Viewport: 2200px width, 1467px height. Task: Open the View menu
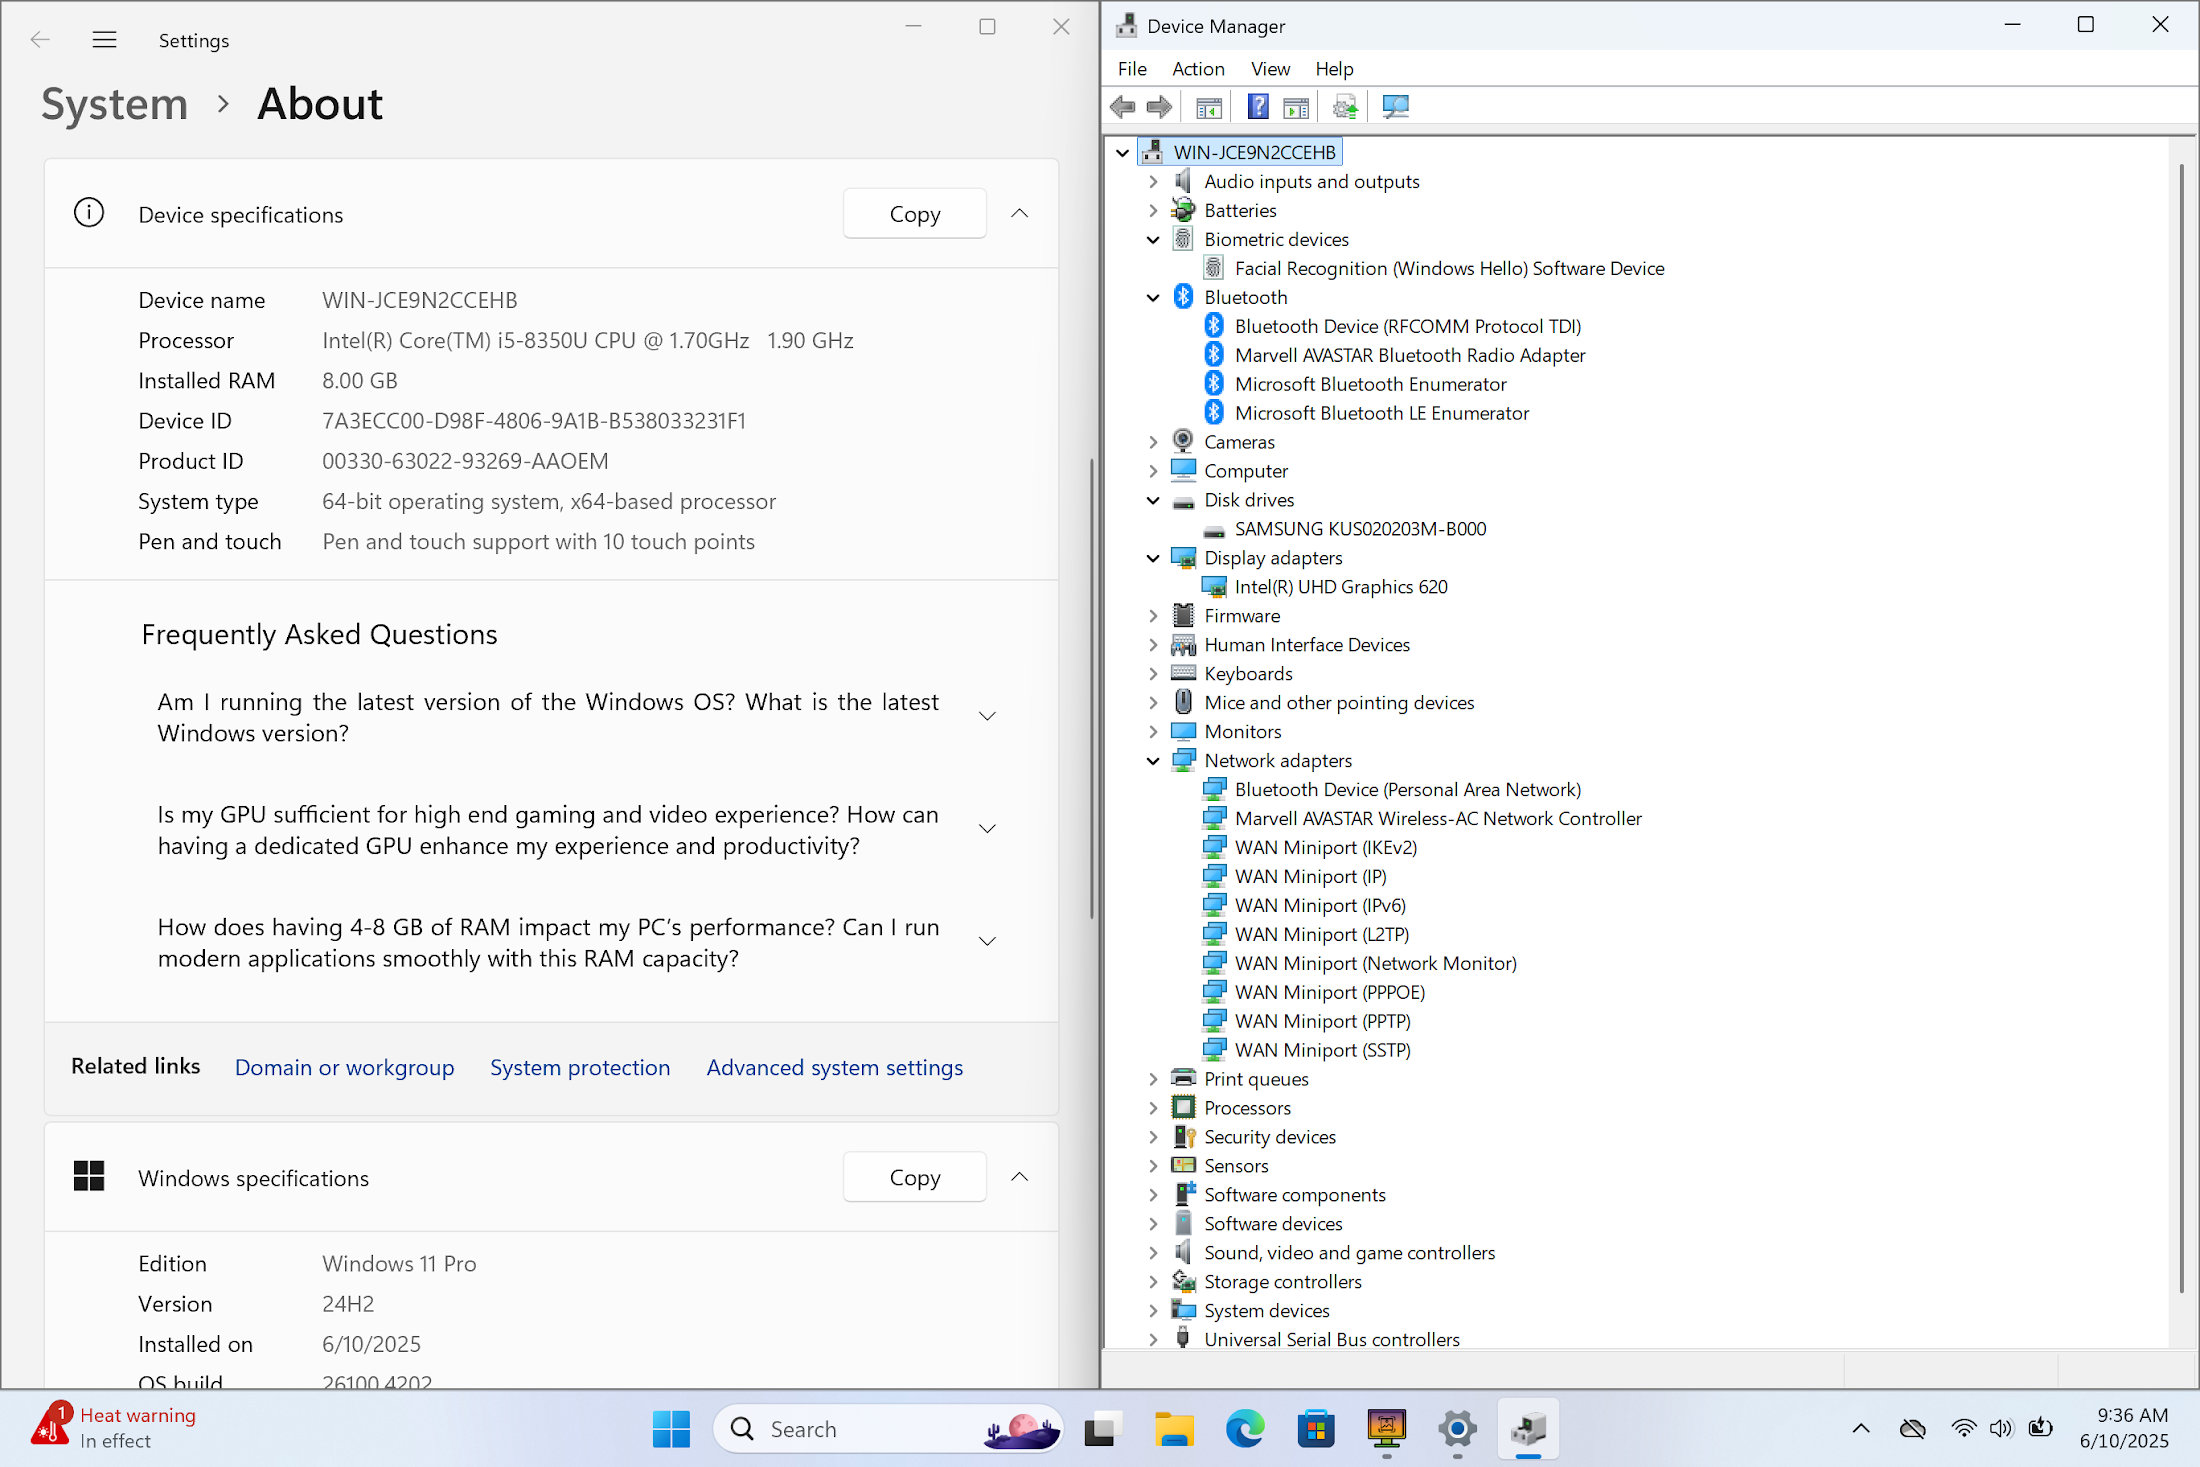coord(1270,69)
